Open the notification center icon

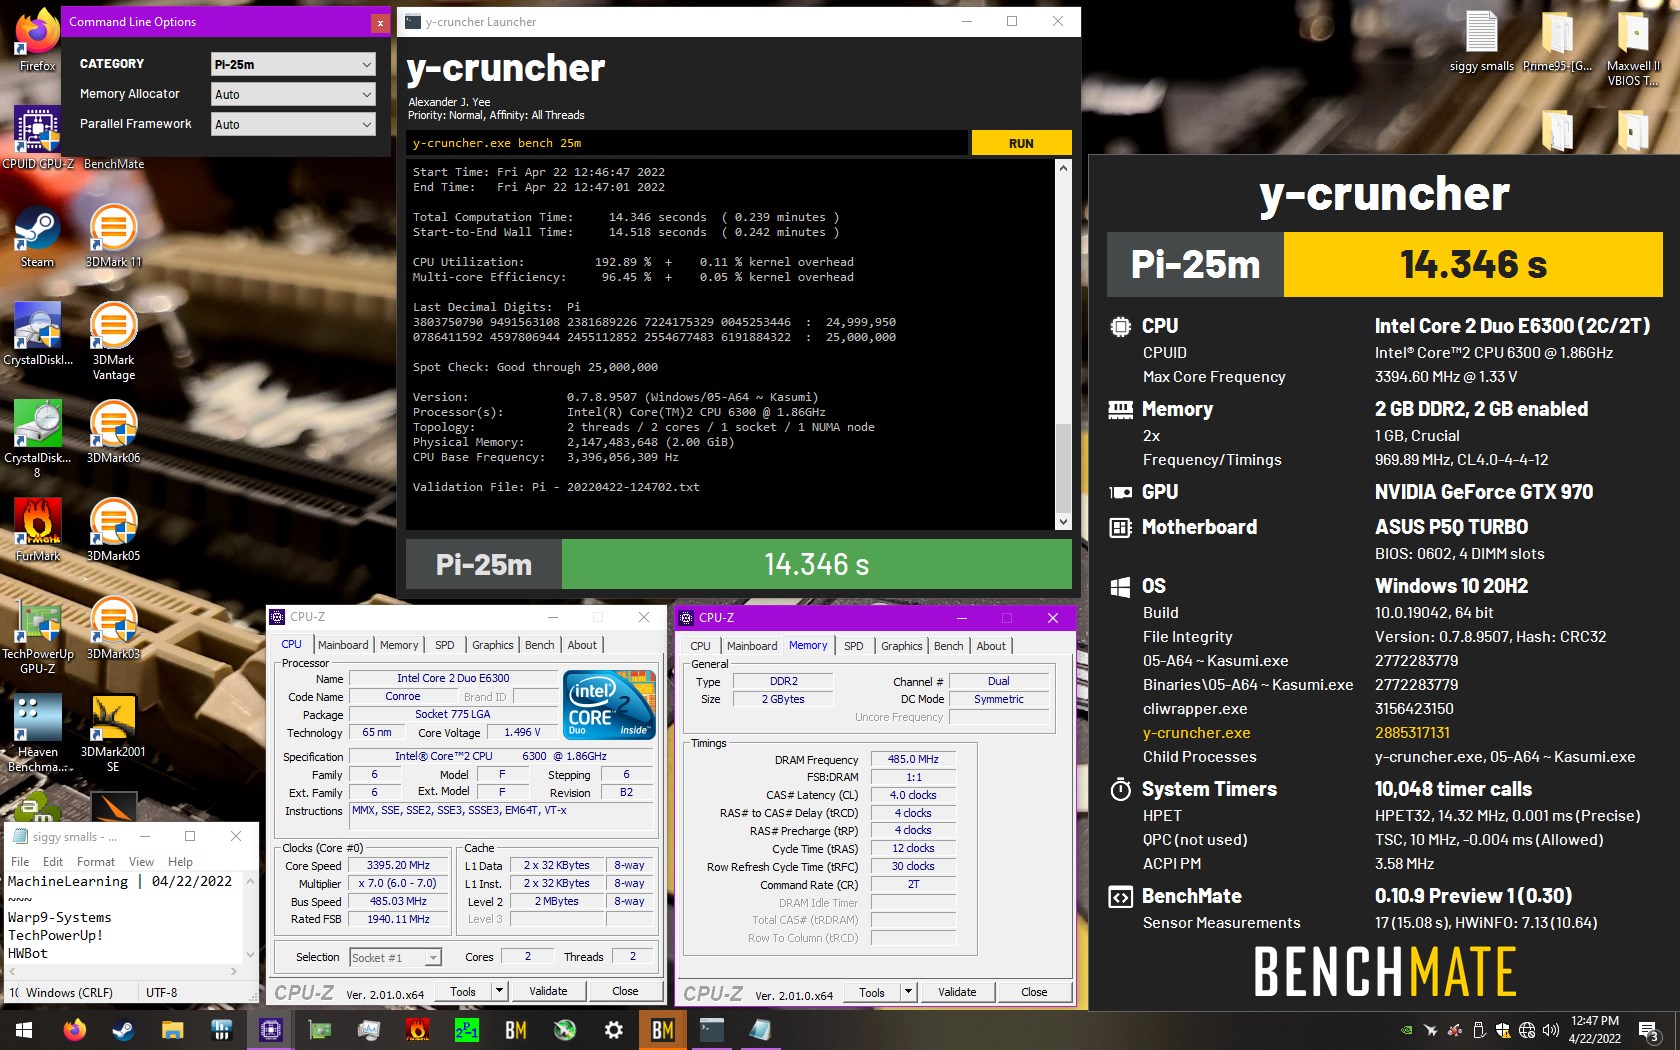(x=1649, y=1029)
